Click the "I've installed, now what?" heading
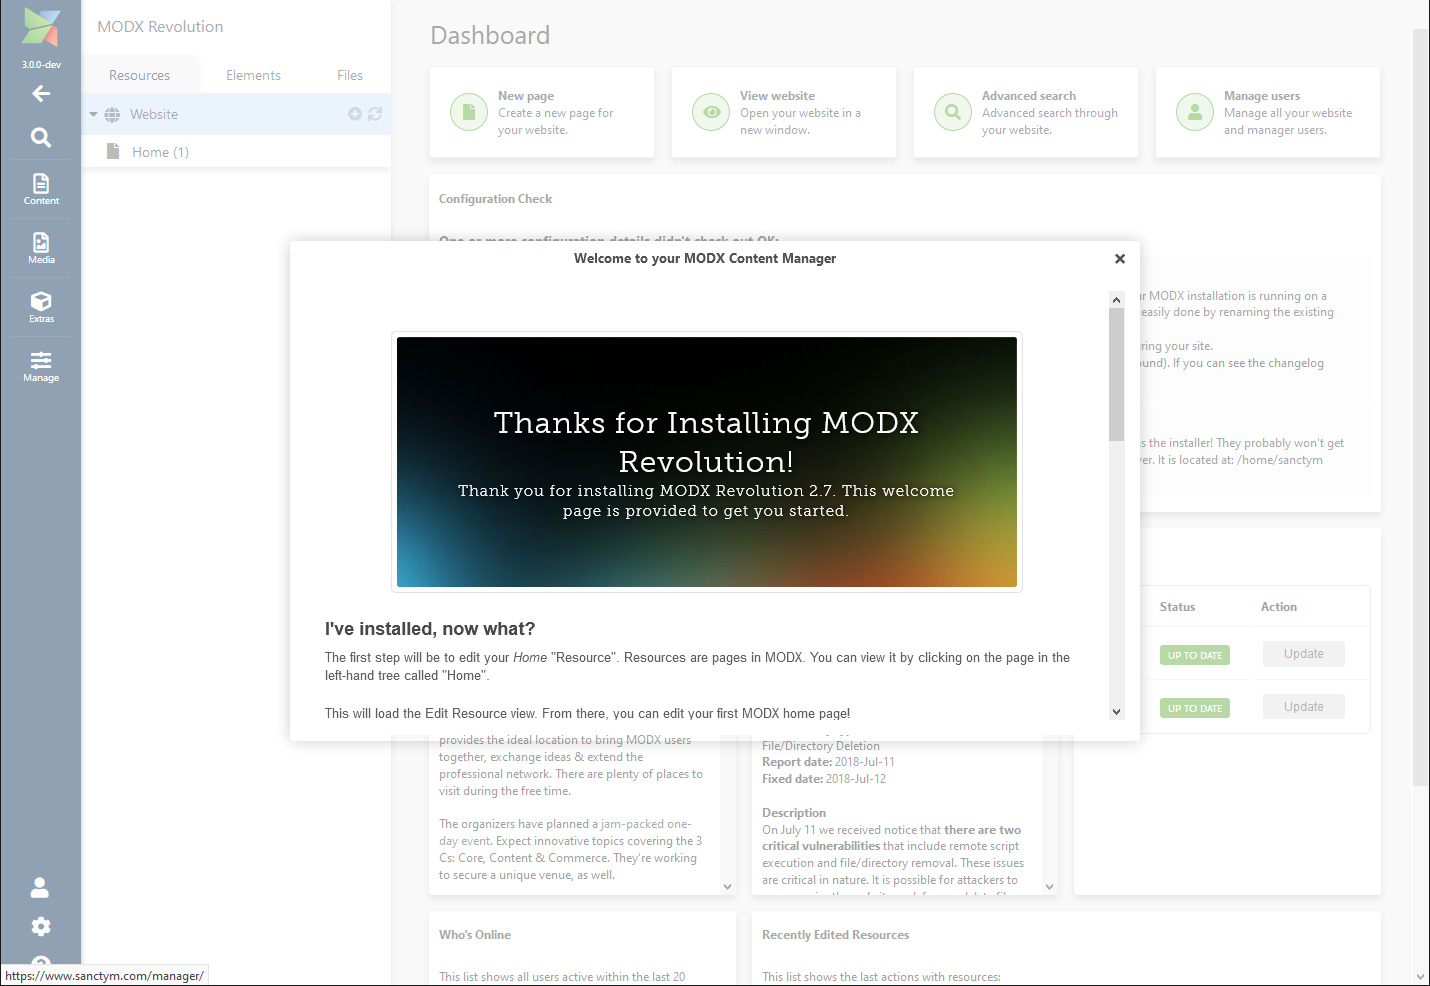 point(430,629)
